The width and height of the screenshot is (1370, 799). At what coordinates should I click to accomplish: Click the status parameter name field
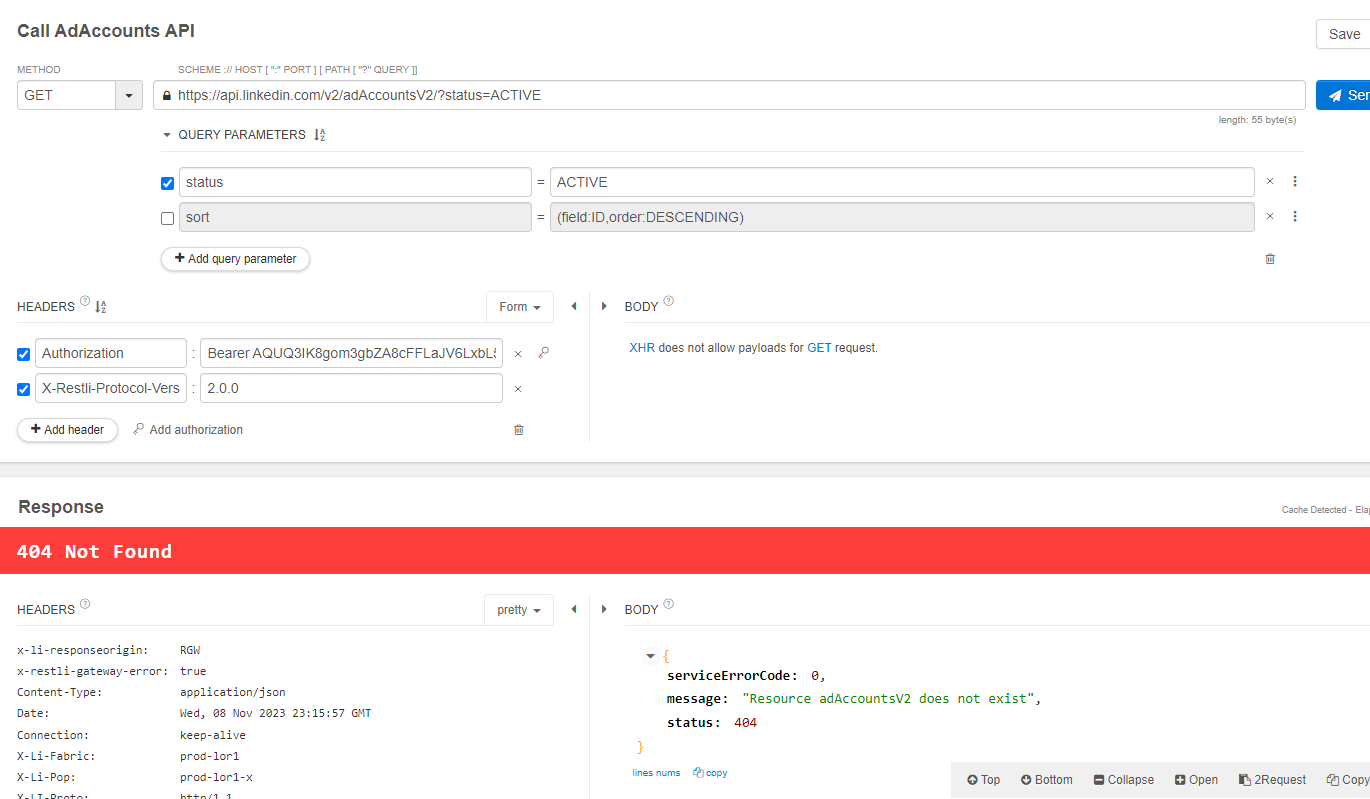click(x=355, y=182)
